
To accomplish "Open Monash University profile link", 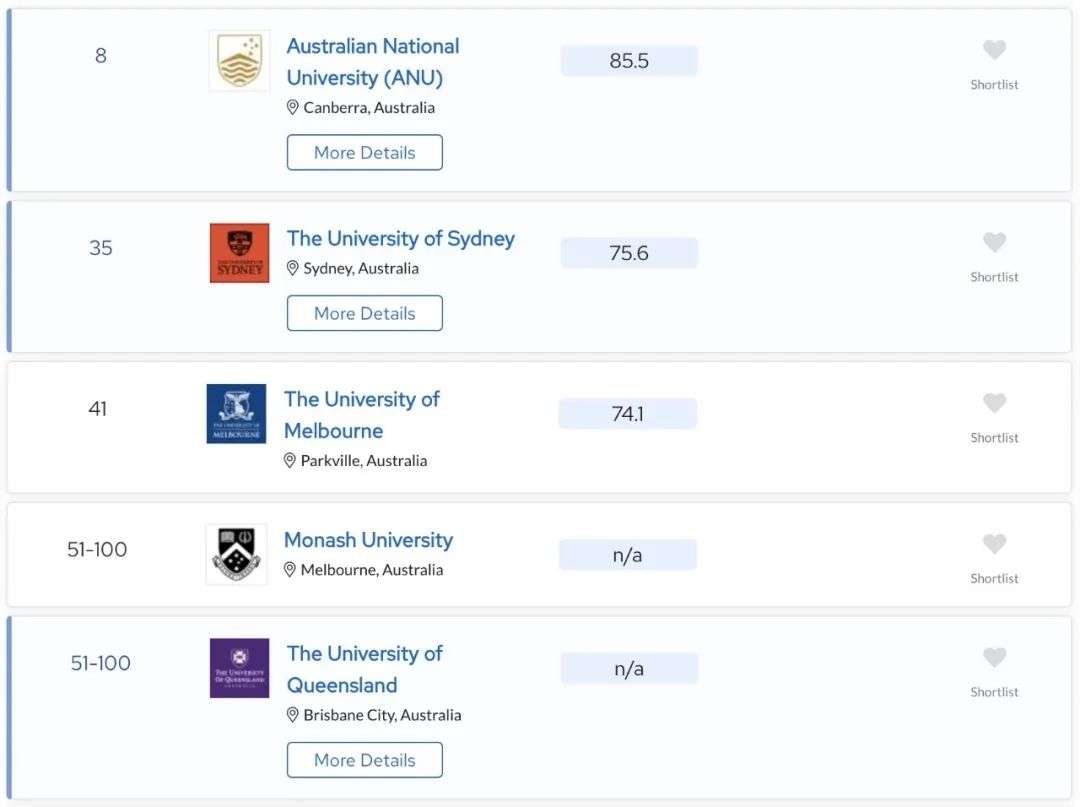I will [x=368, y=540].
